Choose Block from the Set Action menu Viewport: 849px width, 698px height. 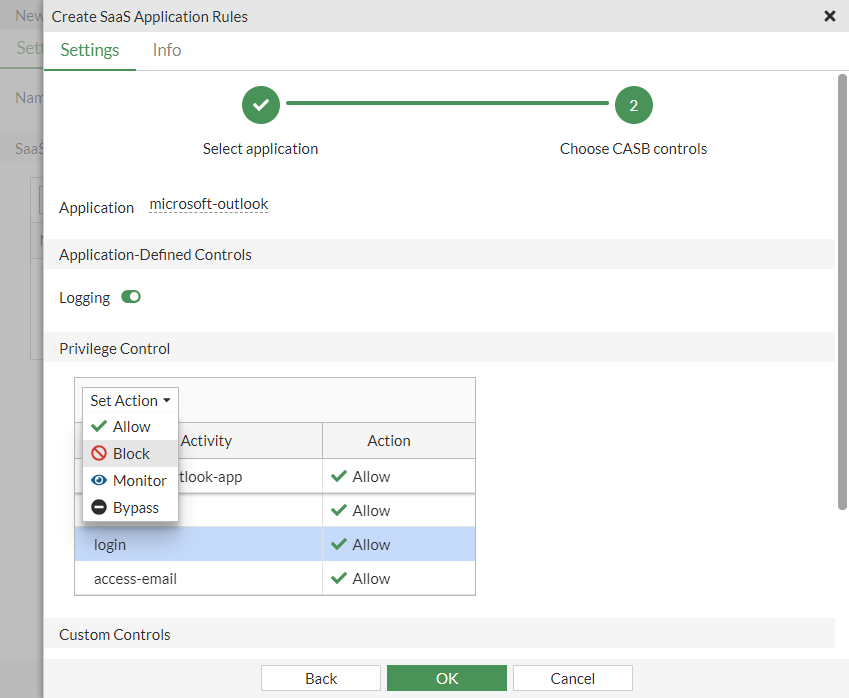point(130,454)
